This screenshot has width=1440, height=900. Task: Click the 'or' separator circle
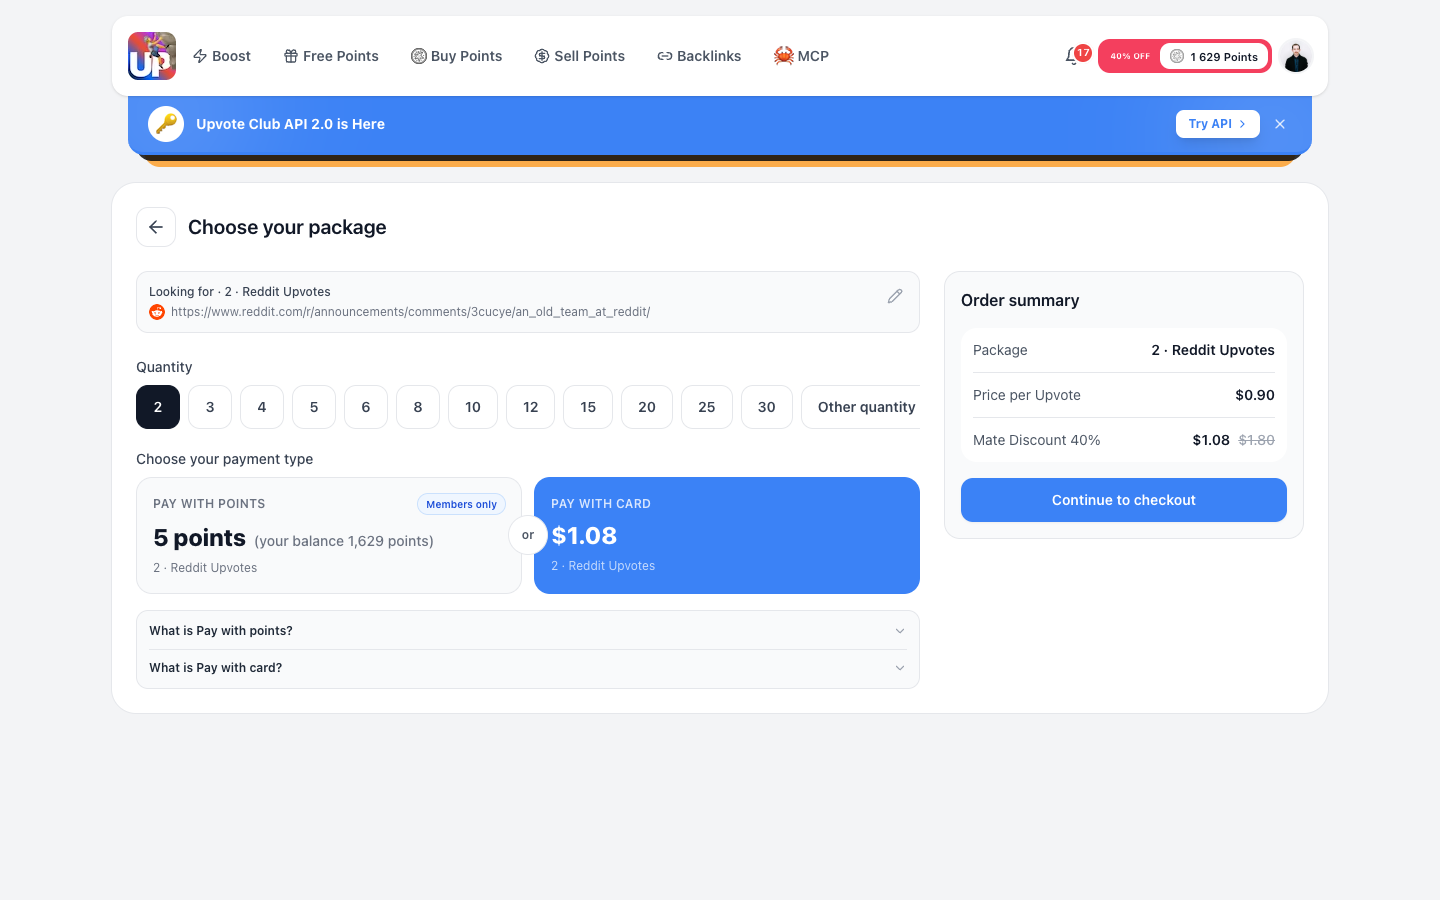pos(528,535)
